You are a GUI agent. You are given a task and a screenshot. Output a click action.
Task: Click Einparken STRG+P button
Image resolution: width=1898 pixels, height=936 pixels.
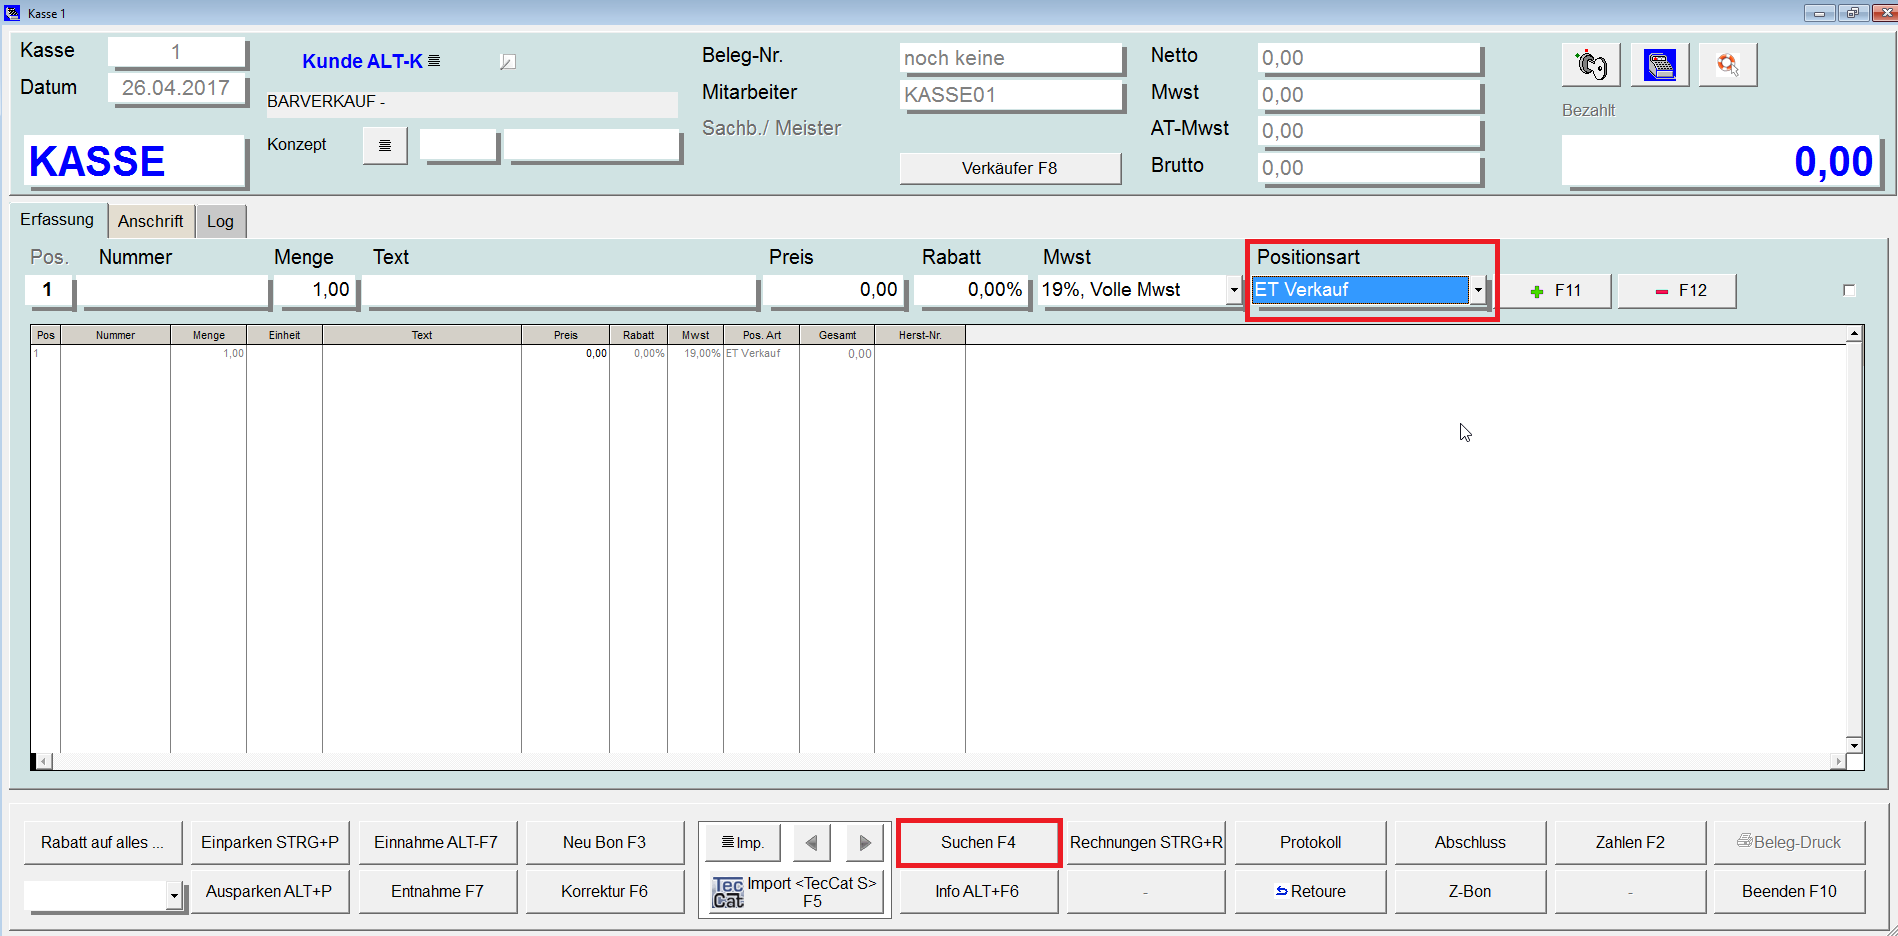pos(269,843)
